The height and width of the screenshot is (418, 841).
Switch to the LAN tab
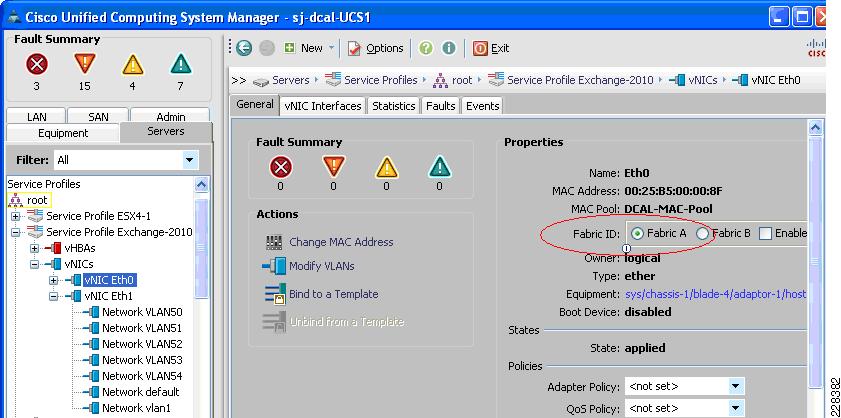pyautogui.click(x=36, y=116)
